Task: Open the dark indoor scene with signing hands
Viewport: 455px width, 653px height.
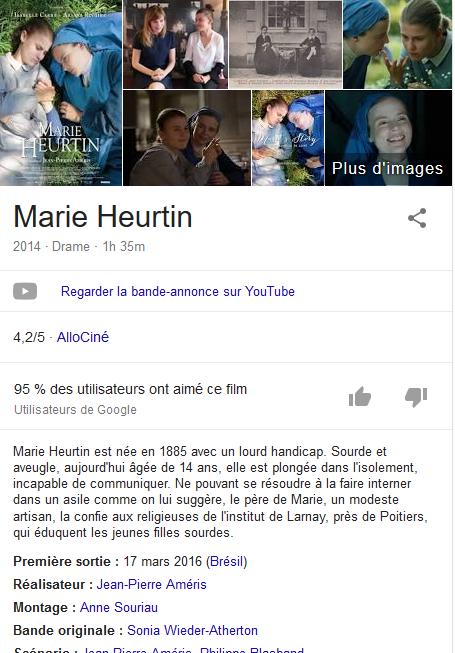Action: [187, 138]
